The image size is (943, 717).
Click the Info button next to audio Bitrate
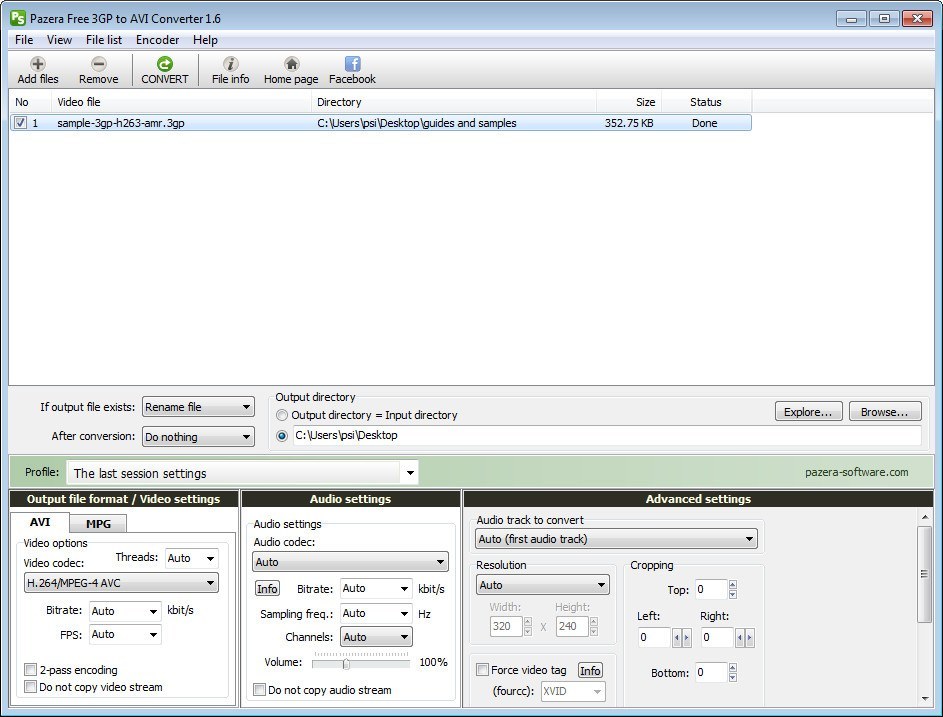267,588
